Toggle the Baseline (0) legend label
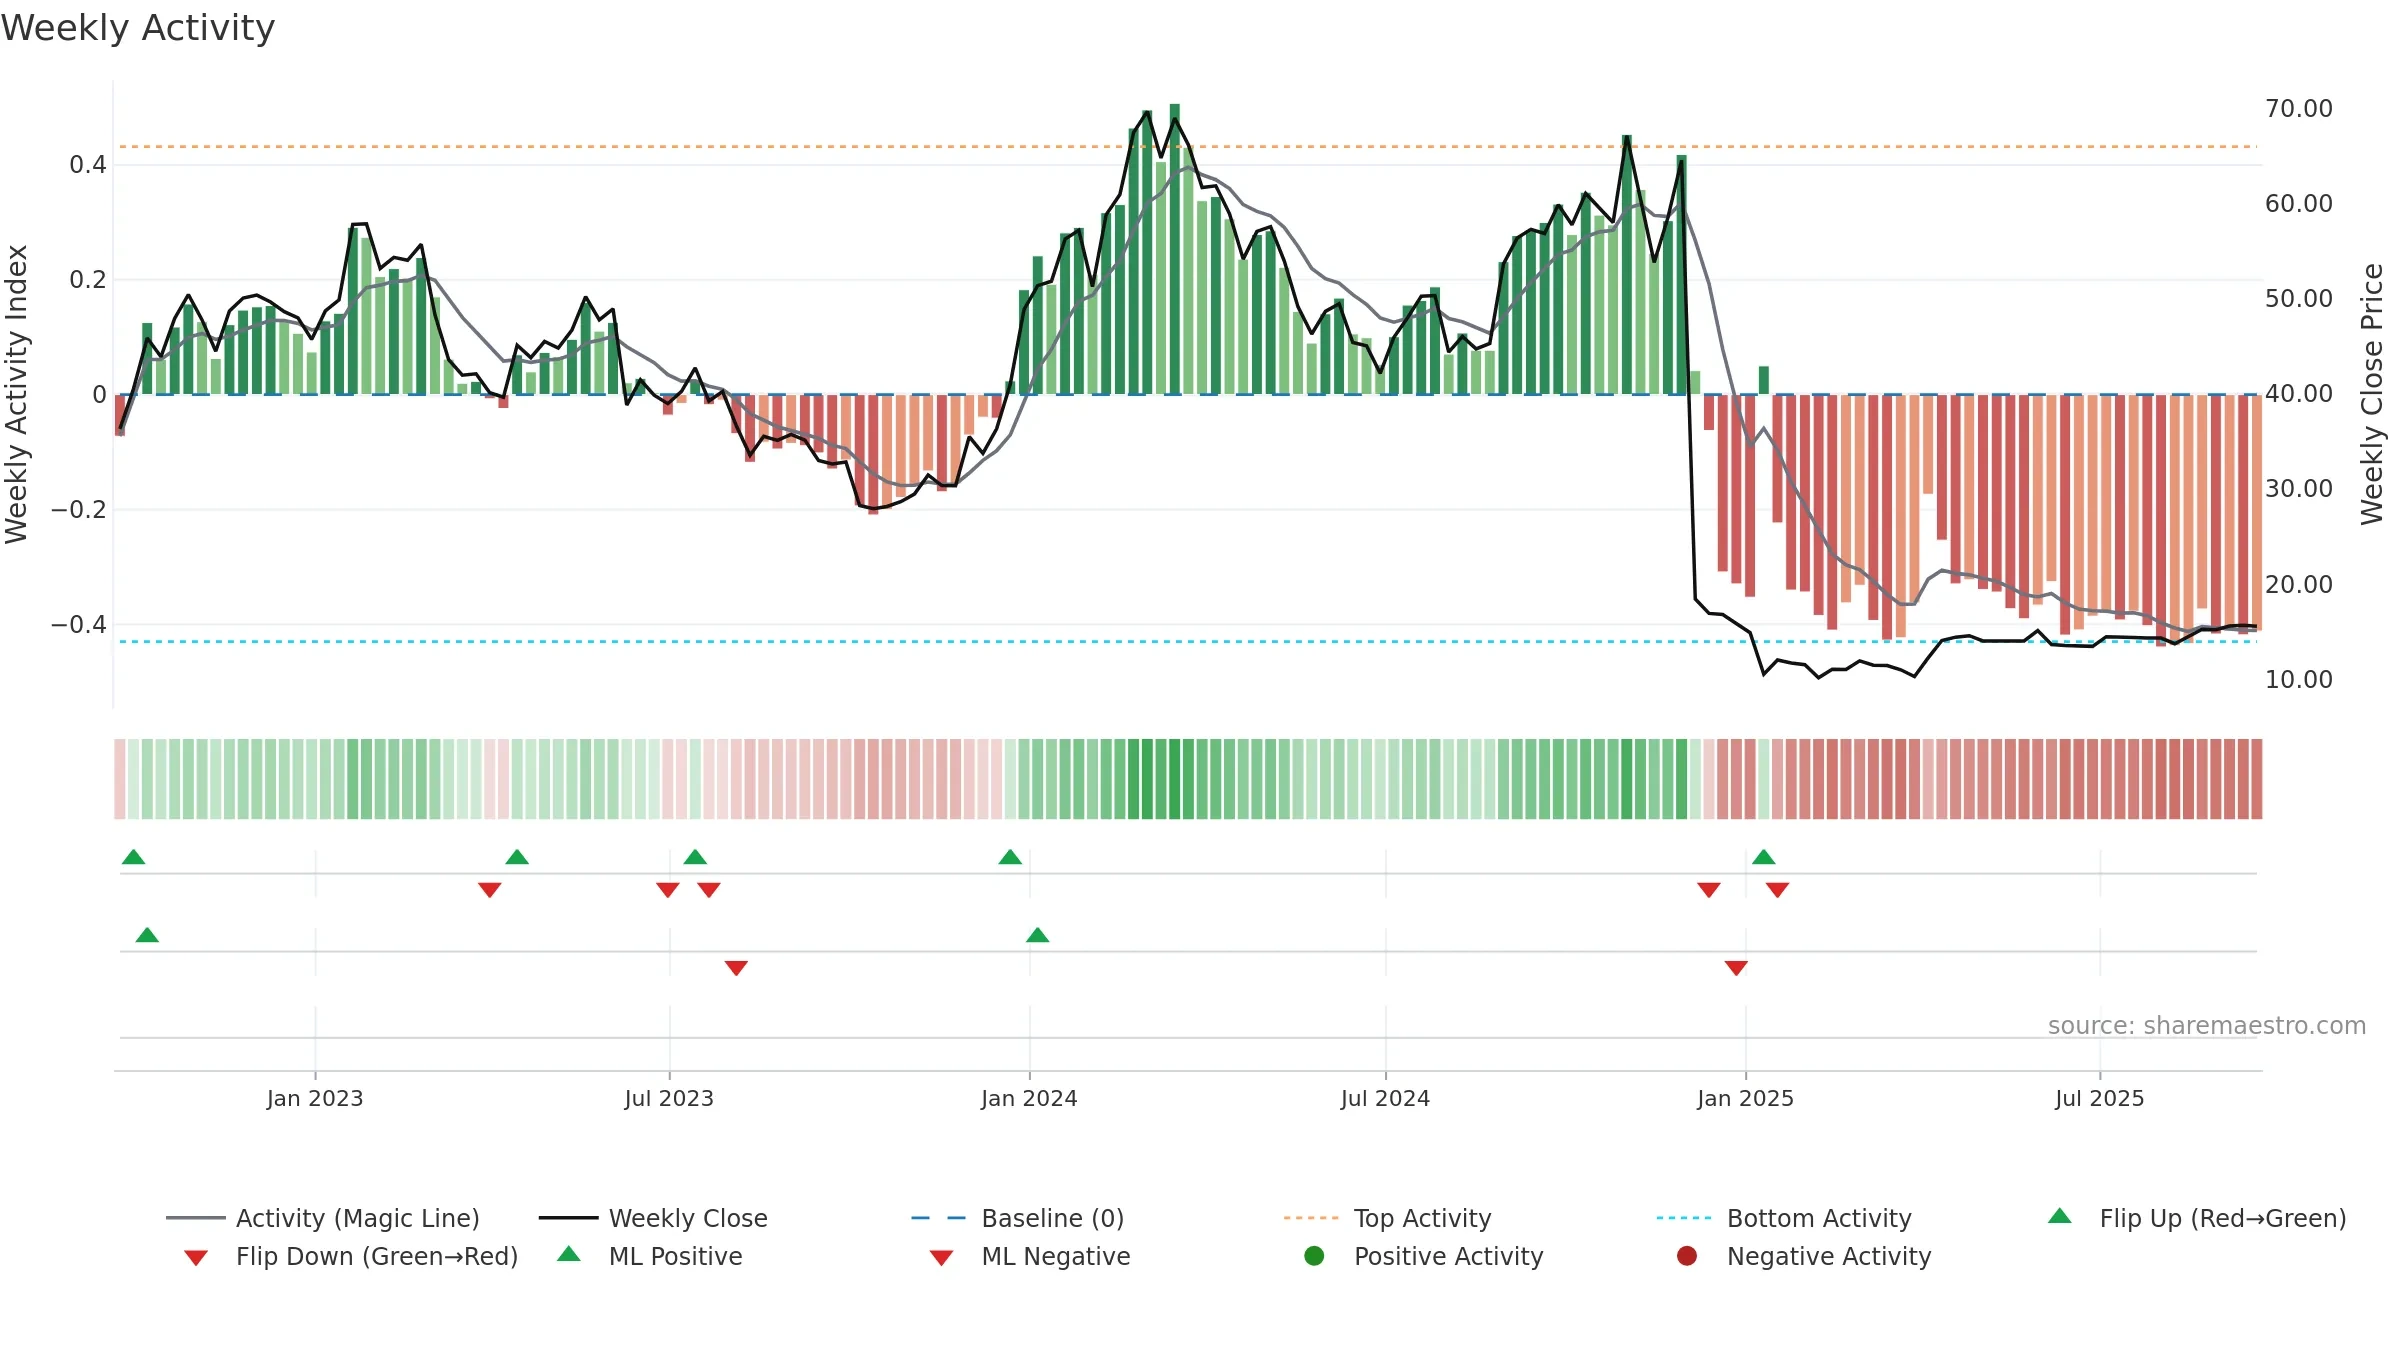 click(1053, 1218)
